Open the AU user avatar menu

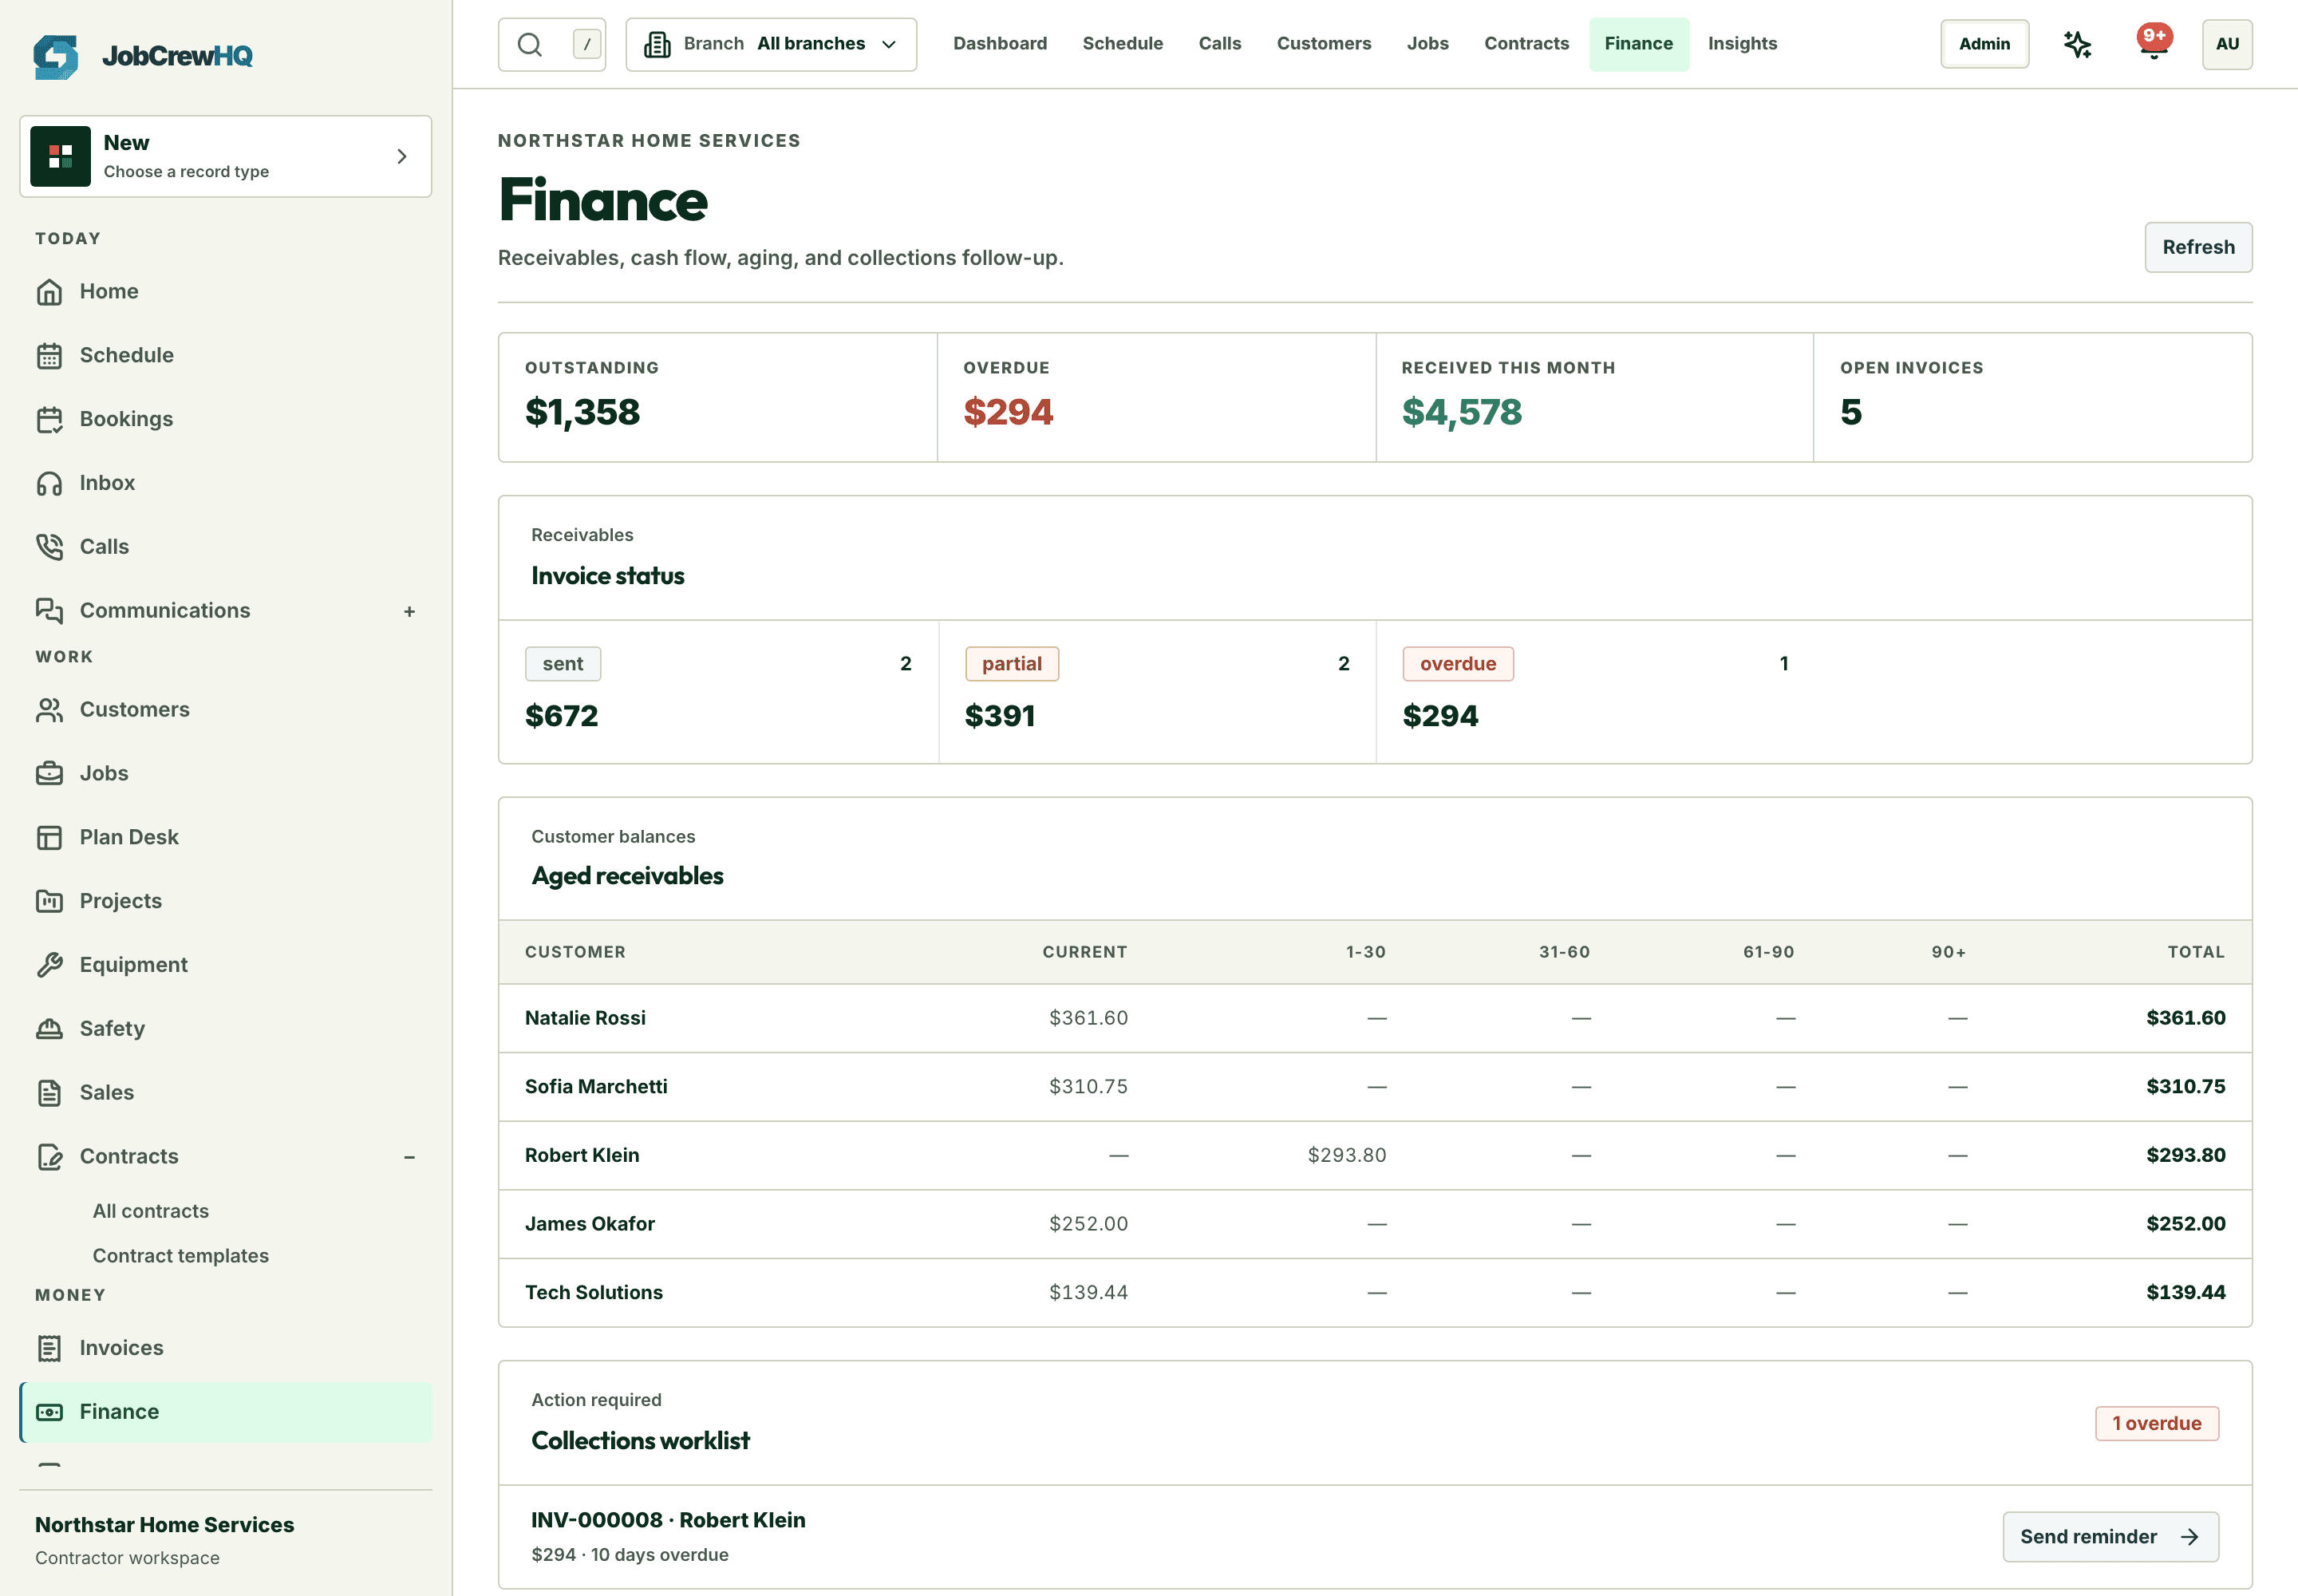(2227, 44)
